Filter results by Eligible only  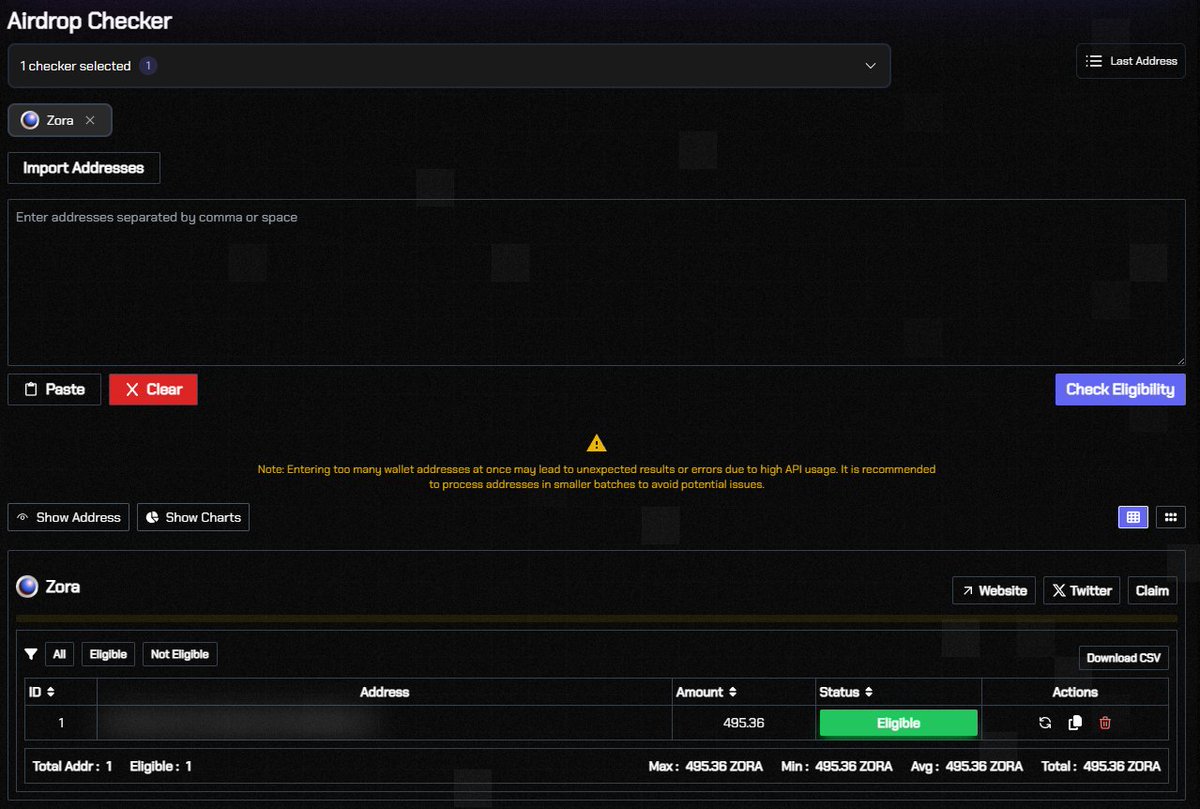pyautogui.click(x=108, y=654)
